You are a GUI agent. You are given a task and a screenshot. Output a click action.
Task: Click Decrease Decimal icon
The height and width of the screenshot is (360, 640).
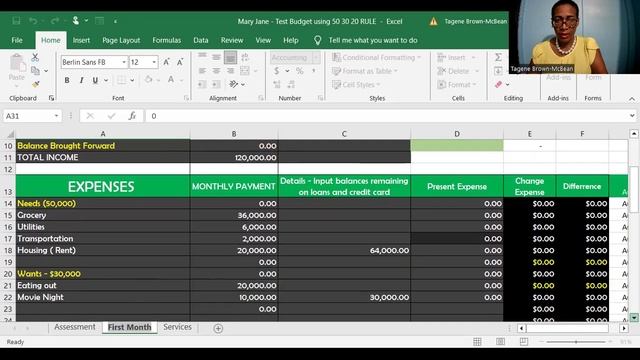click(x=291, y=84)
